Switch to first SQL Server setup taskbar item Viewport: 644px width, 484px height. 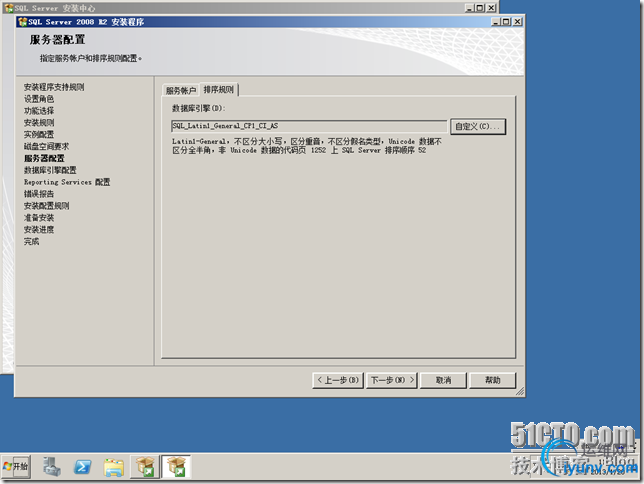click(145, 467)
